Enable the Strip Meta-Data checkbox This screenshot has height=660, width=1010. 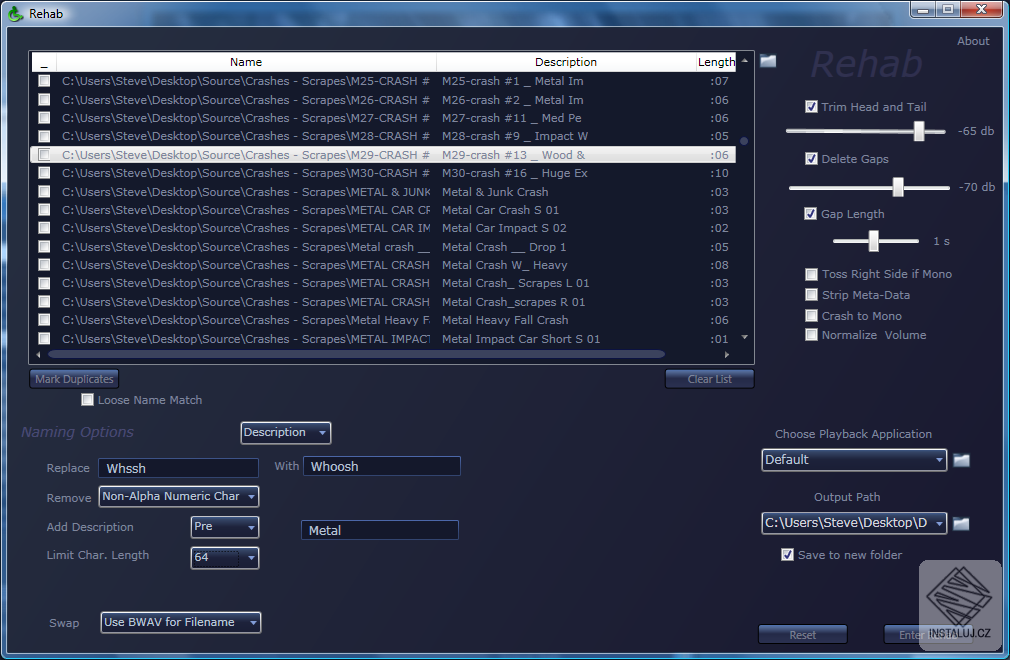812,295
